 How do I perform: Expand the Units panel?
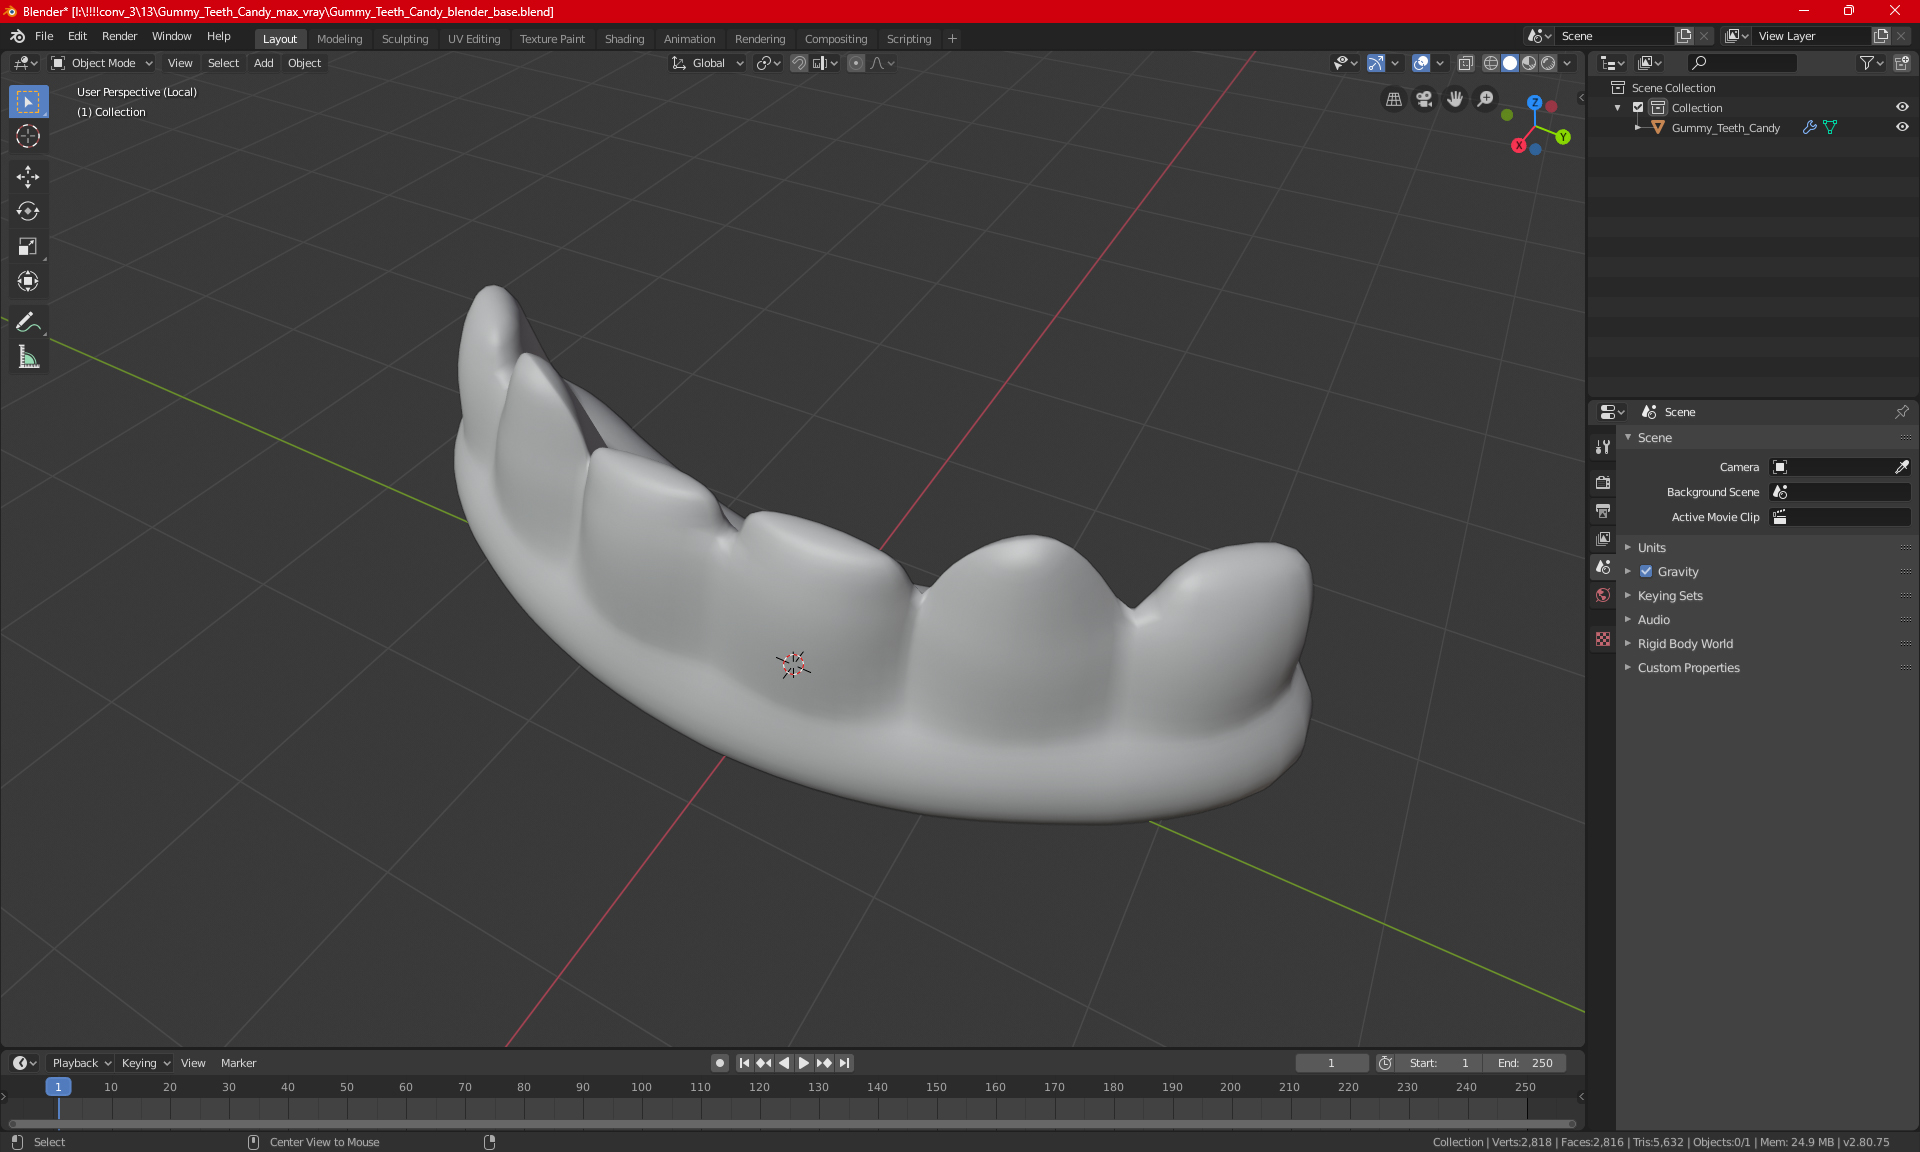1652,548
